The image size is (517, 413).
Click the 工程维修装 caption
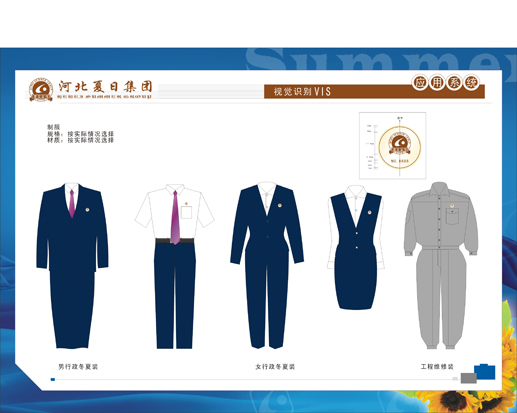(x=437, y=367)
